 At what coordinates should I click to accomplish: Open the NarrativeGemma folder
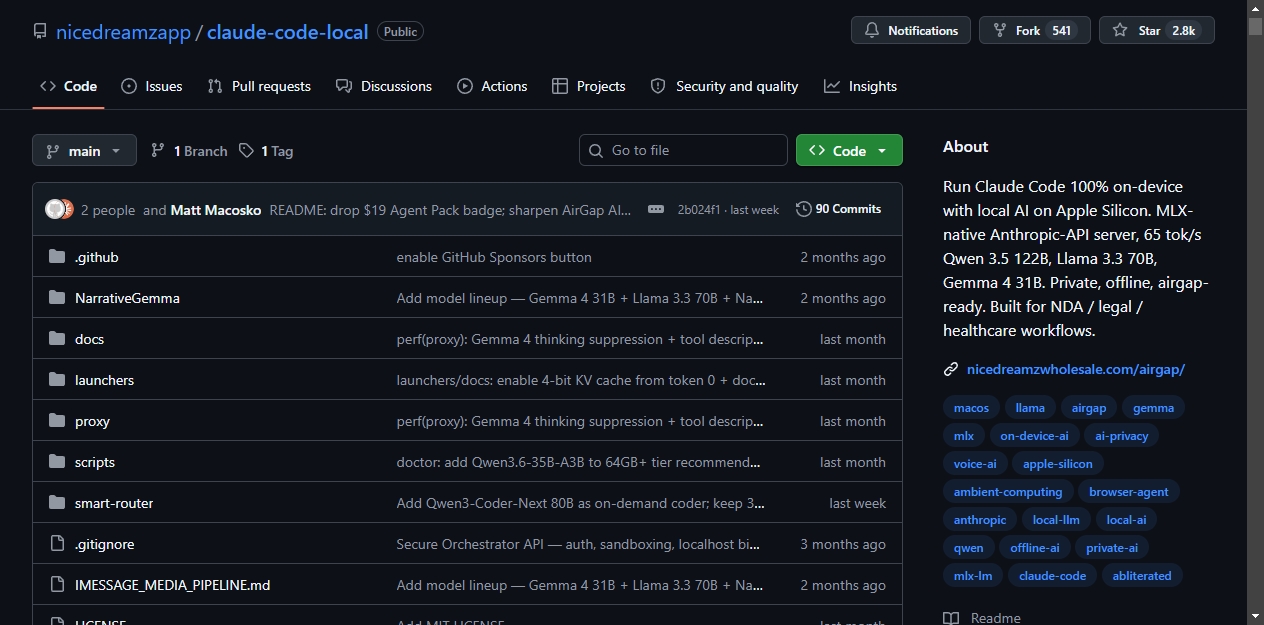127,298
